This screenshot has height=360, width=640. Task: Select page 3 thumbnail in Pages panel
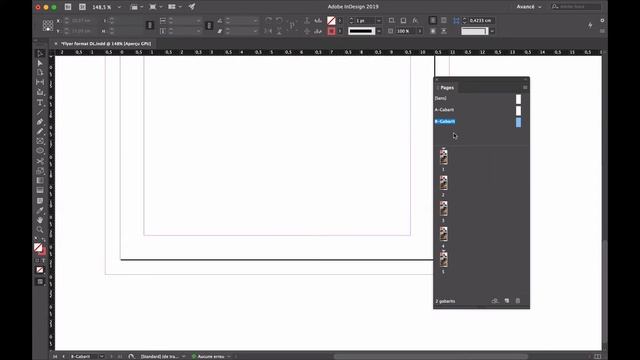(x=444, y=209)
